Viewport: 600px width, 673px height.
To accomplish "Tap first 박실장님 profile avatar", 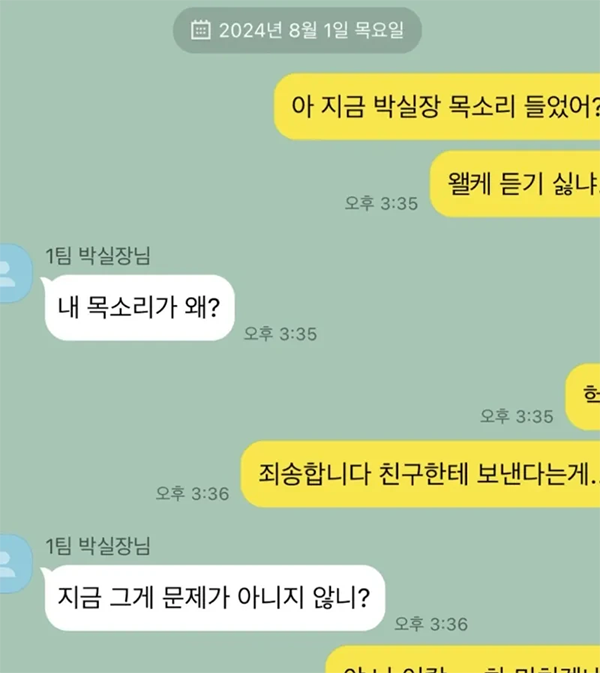I will click(x=15, y=273).
